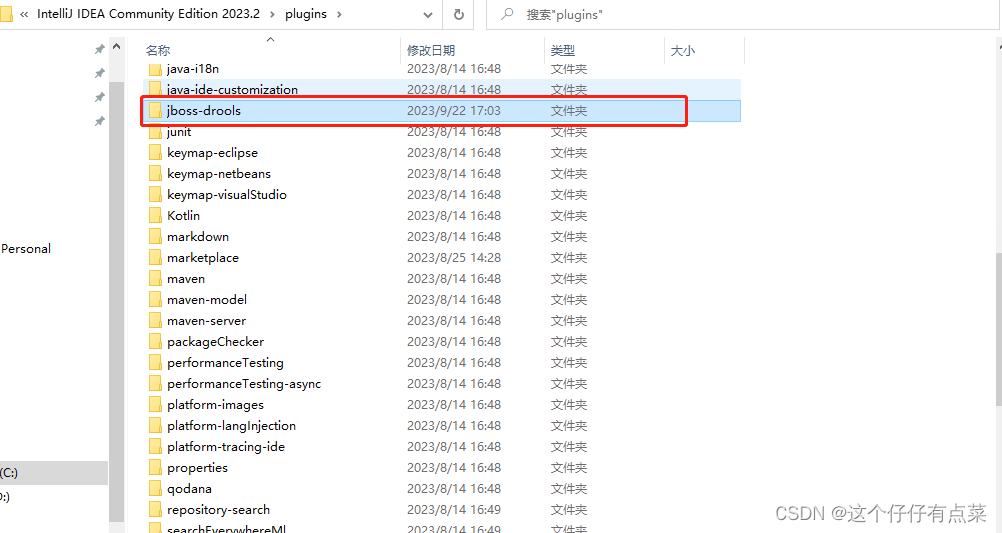Click the performanceTesting-async folder icon

(x=155, y=384)
